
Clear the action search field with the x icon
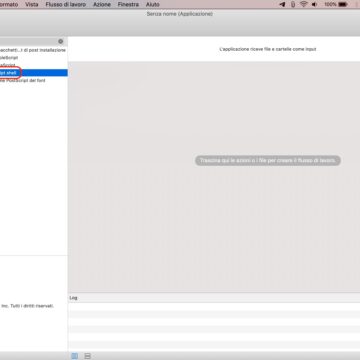pyautogui.click(x=60, y=41)
